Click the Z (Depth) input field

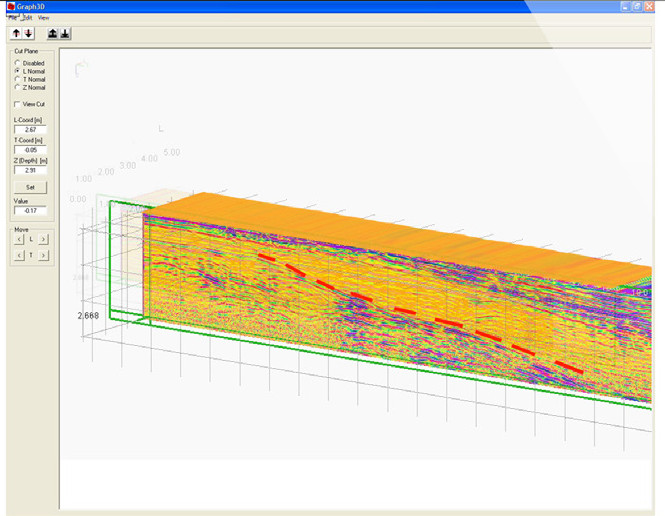pos(31,170)
